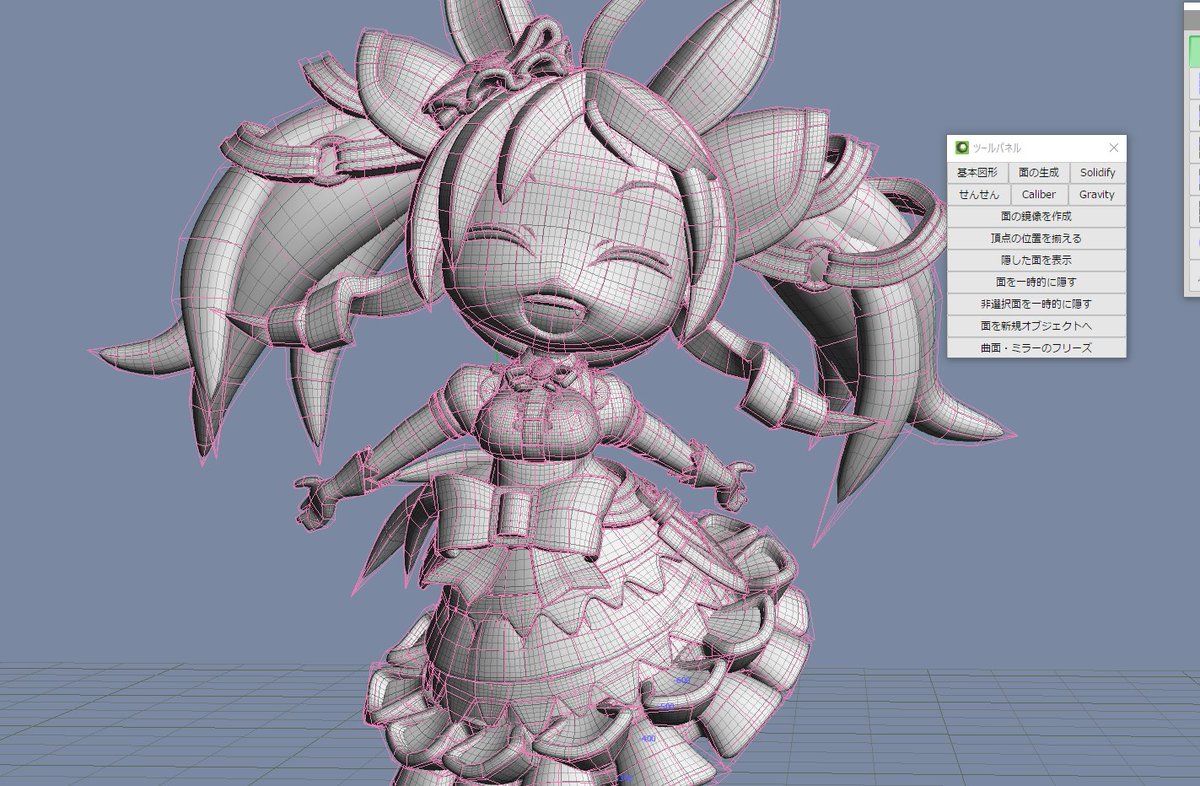Show hidden faces via 隠した面を表示
Image resolution: width=1200 pixels, height=786 pixels.
tap(1036, 260)
